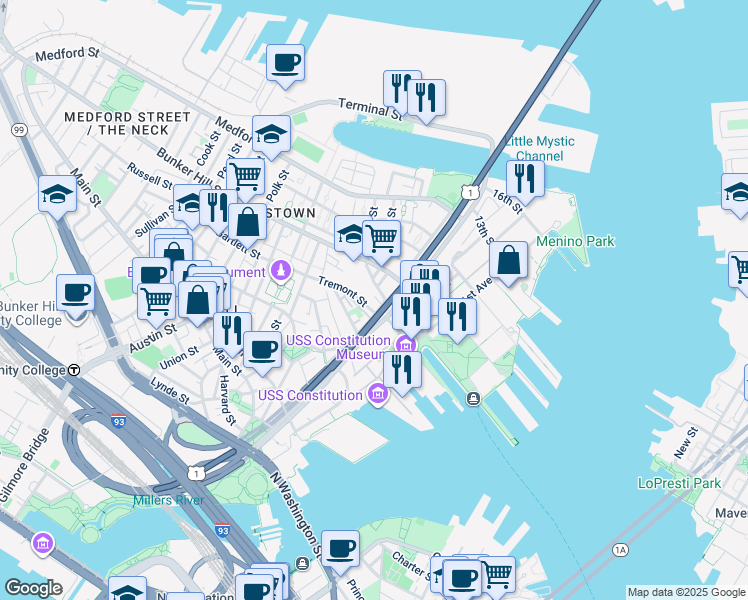Click the coffee marker at Bunker Hill Community College
748x600 pixels.
(75, 294)
